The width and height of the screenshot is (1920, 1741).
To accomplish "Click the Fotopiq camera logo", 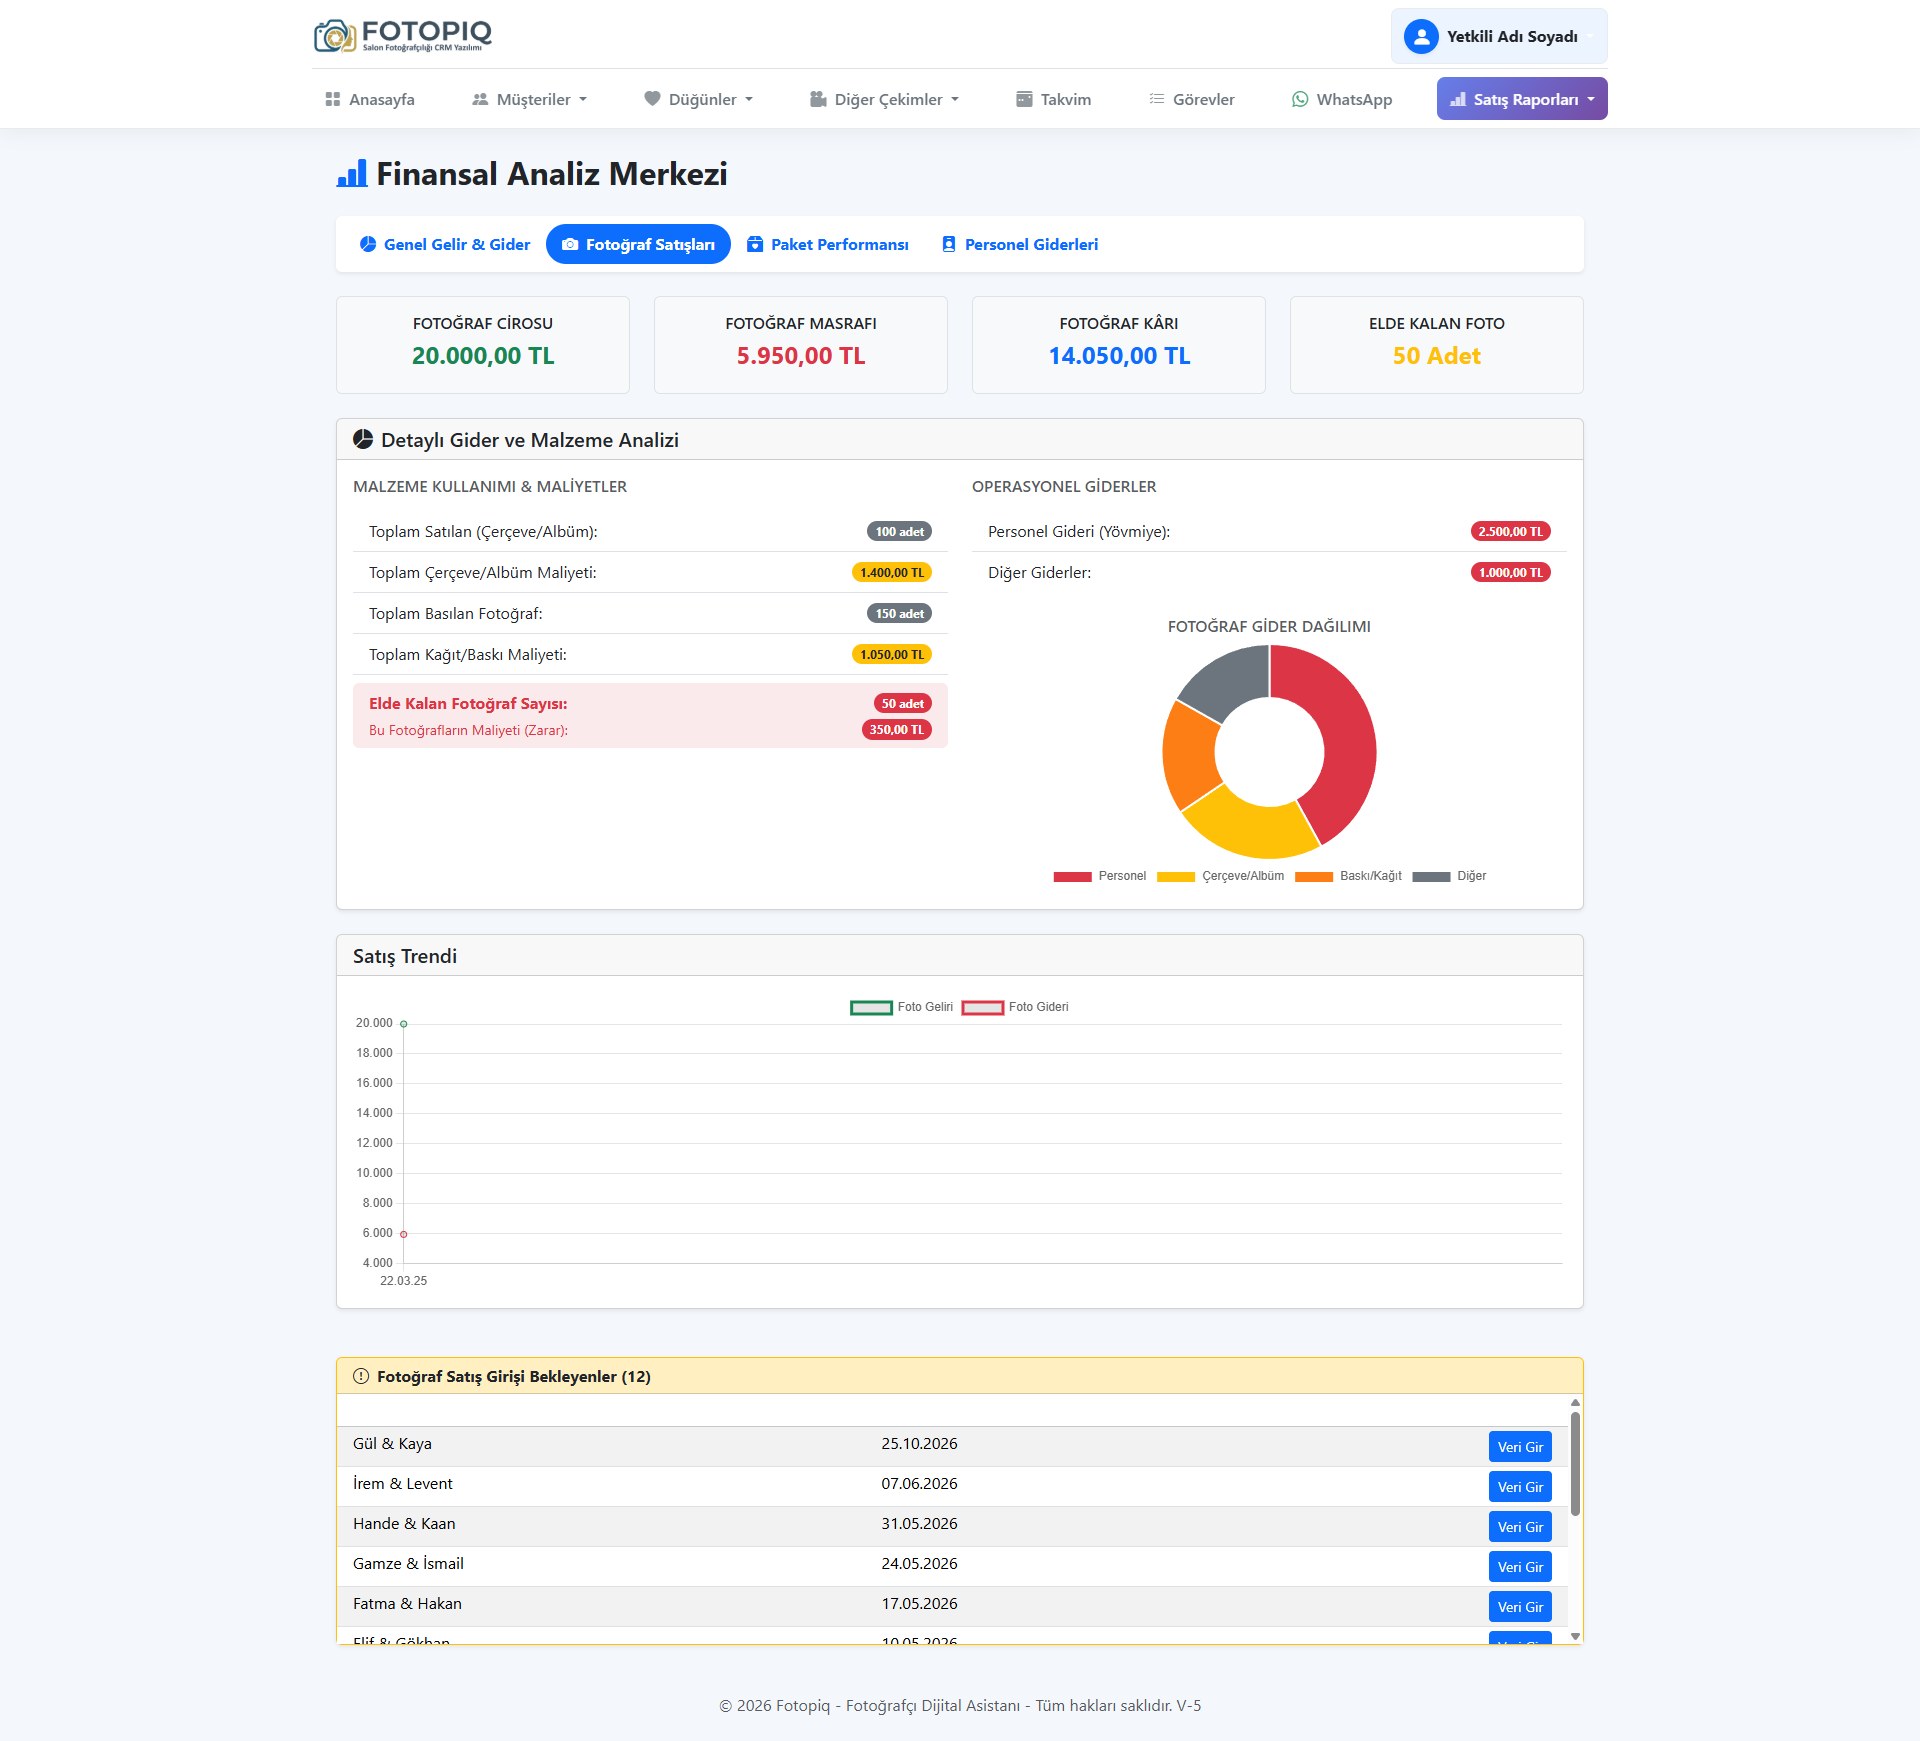I will pos(334,36).
